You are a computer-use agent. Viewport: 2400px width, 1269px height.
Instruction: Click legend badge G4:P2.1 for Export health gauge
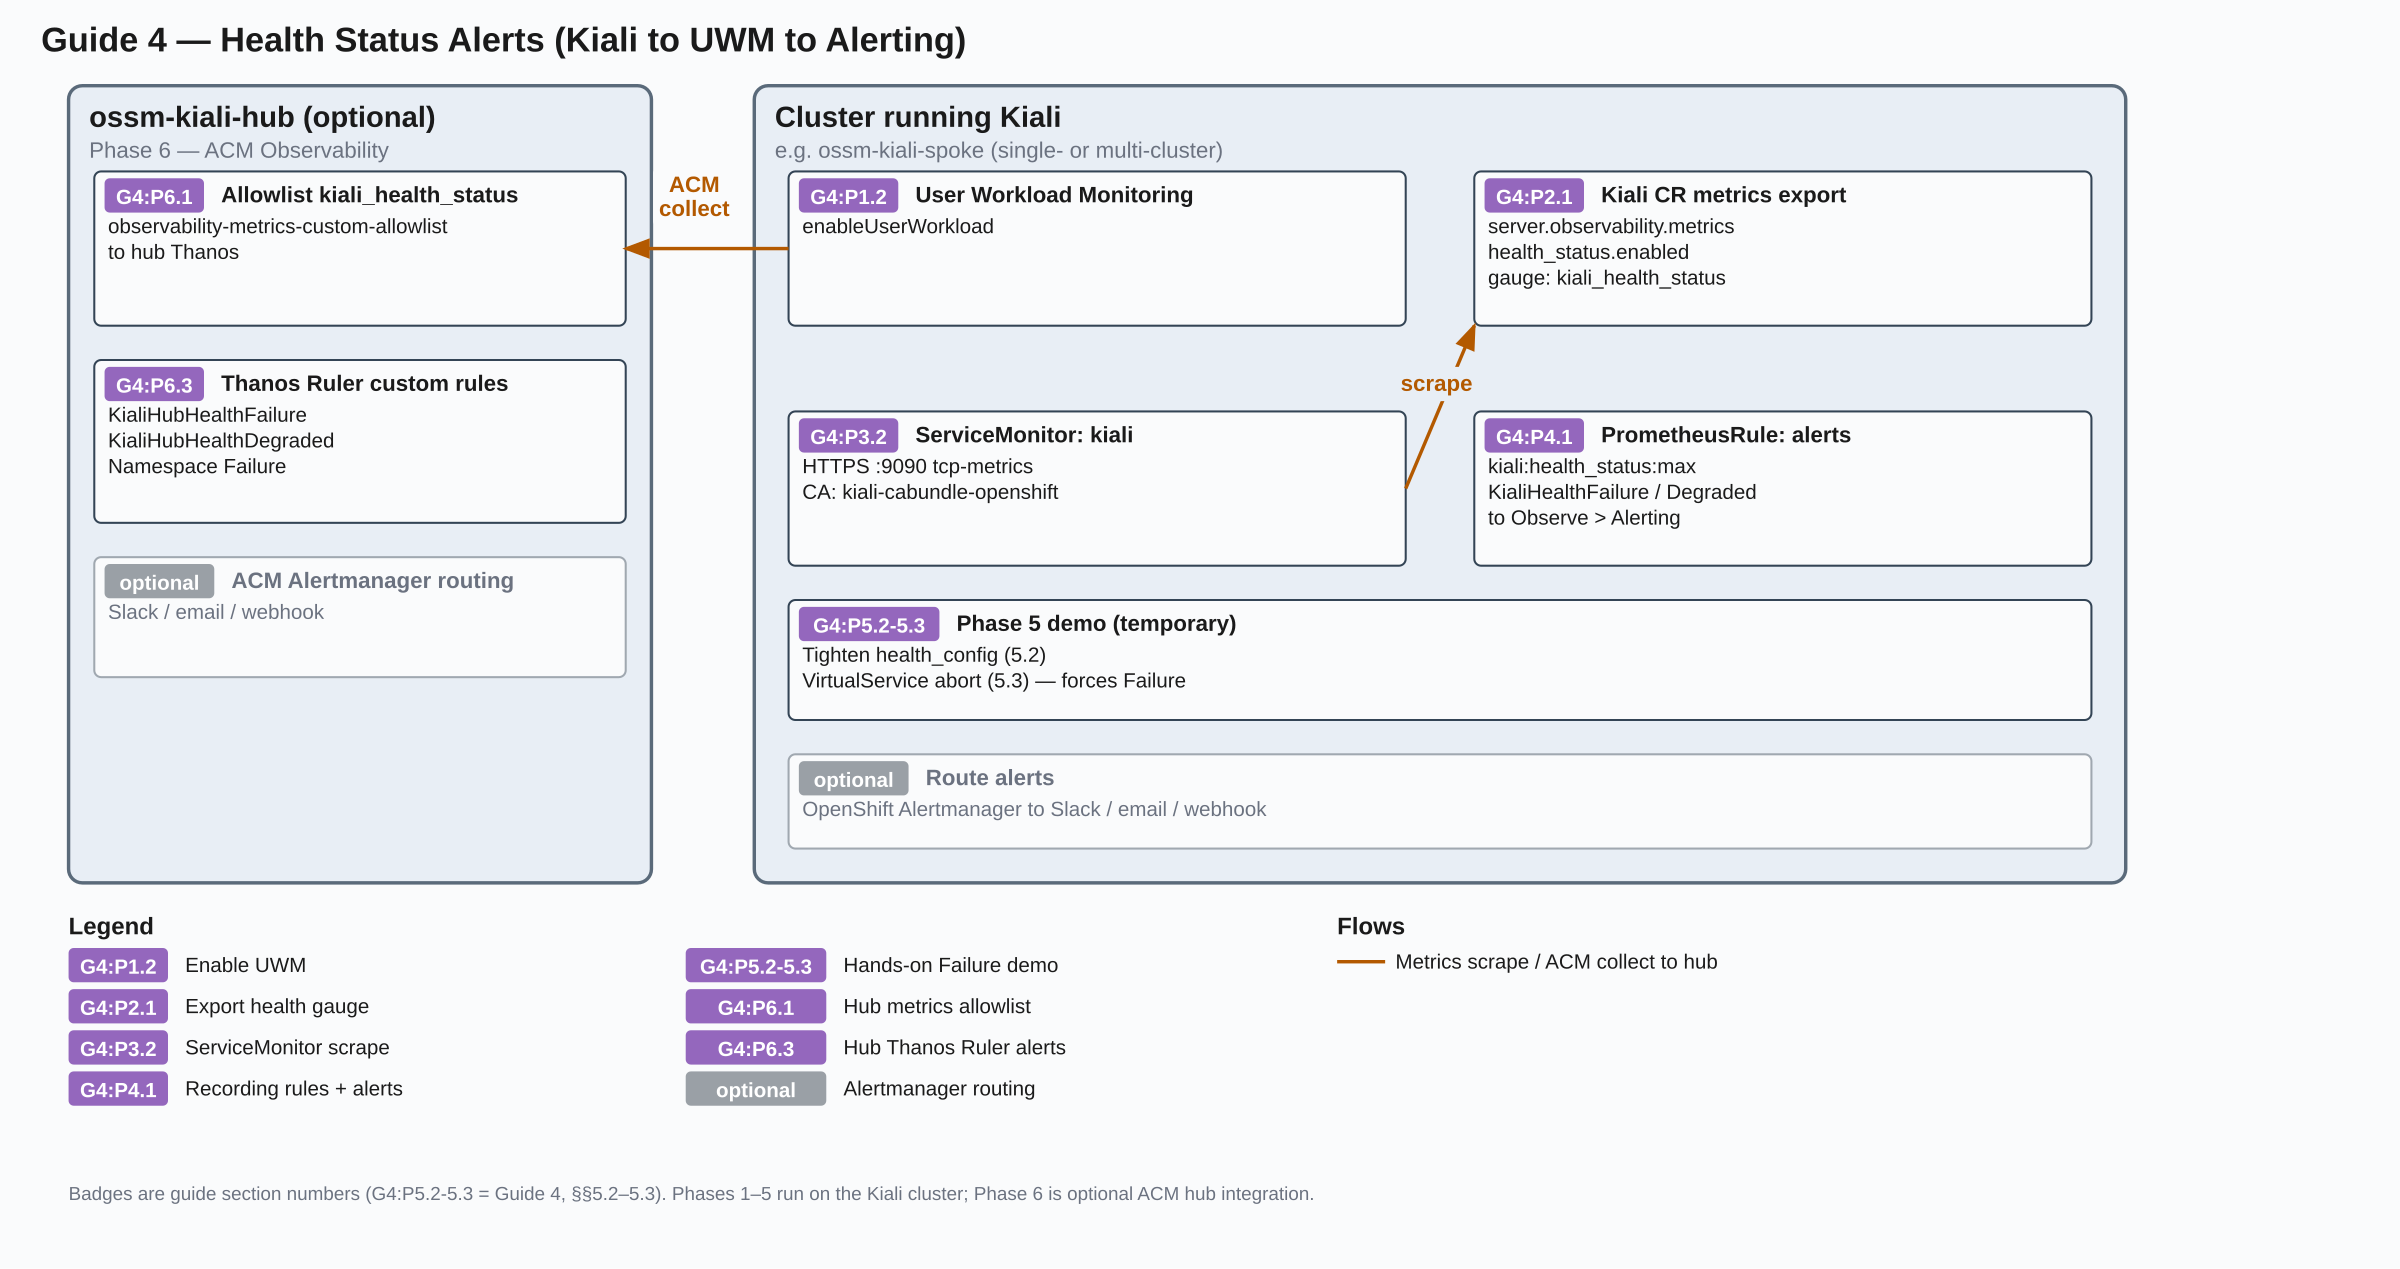(x=118, y=1007)
